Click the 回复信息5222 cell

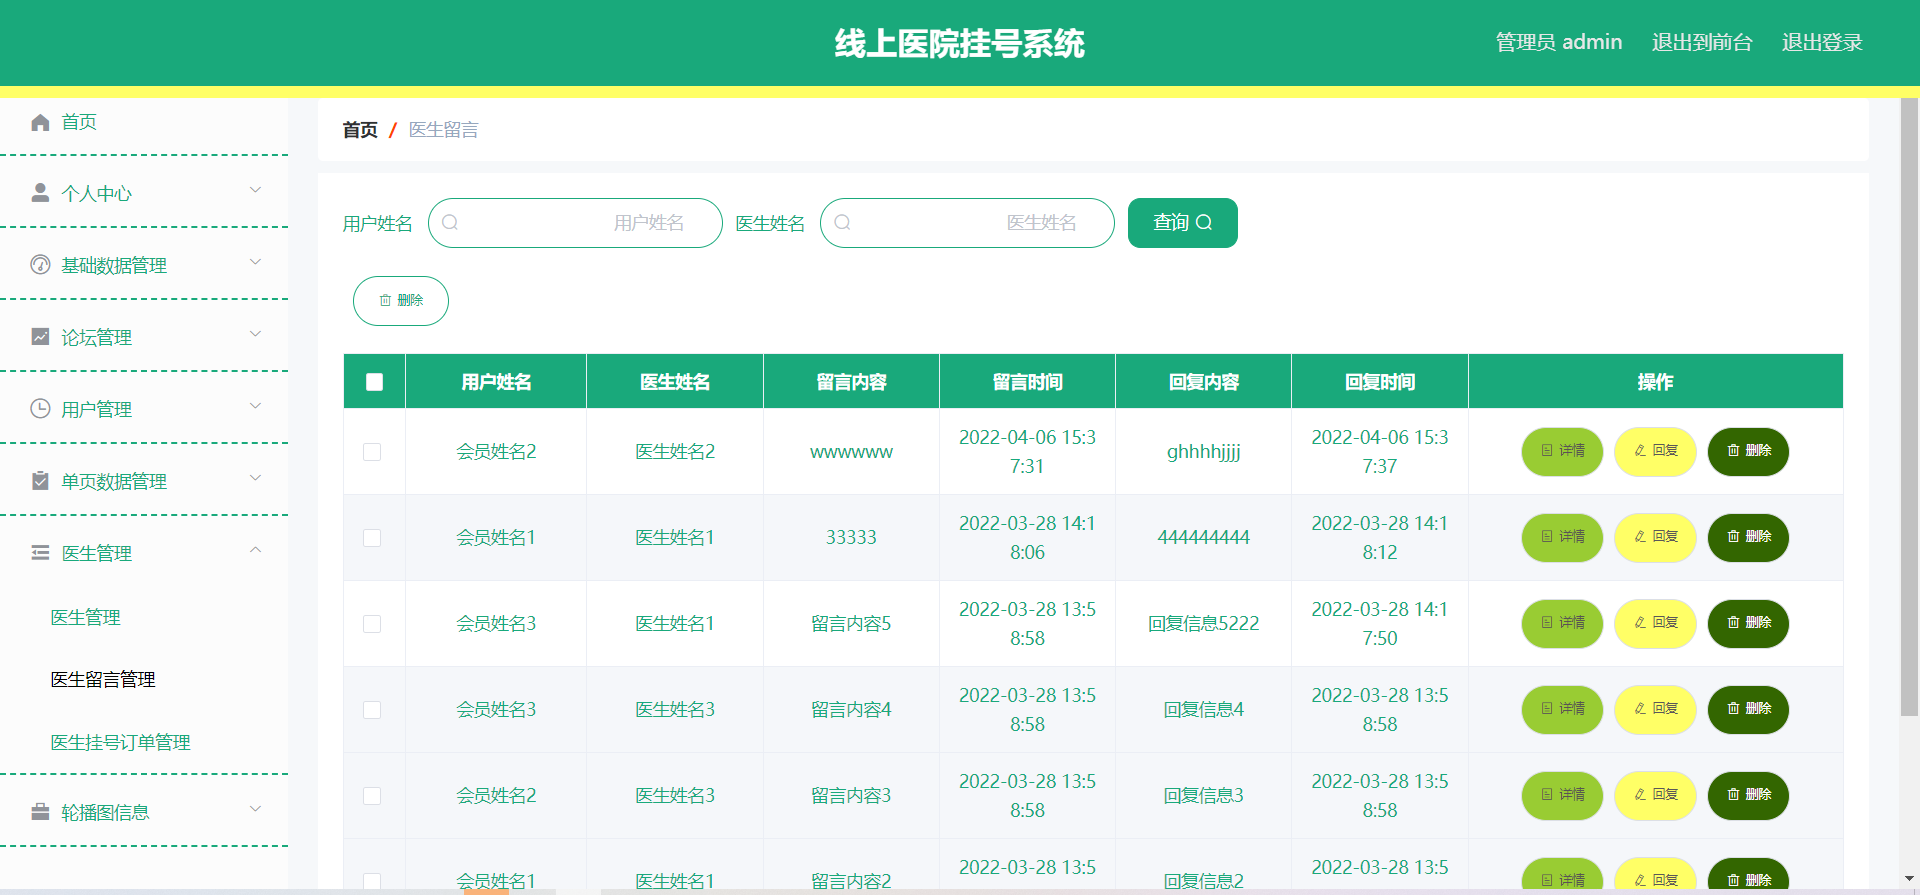tap(1203, 624)
